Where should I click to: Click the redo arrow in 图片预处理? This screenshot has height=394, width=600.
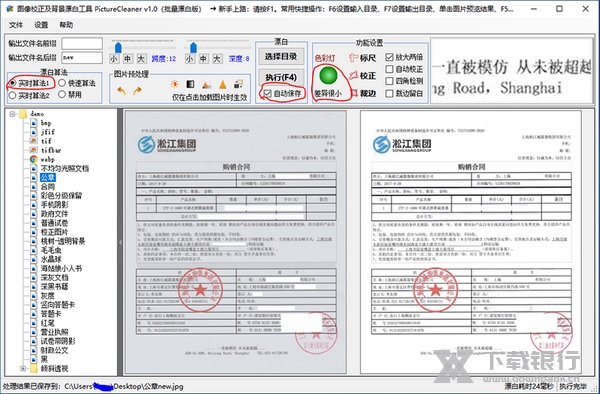[137, 91]
